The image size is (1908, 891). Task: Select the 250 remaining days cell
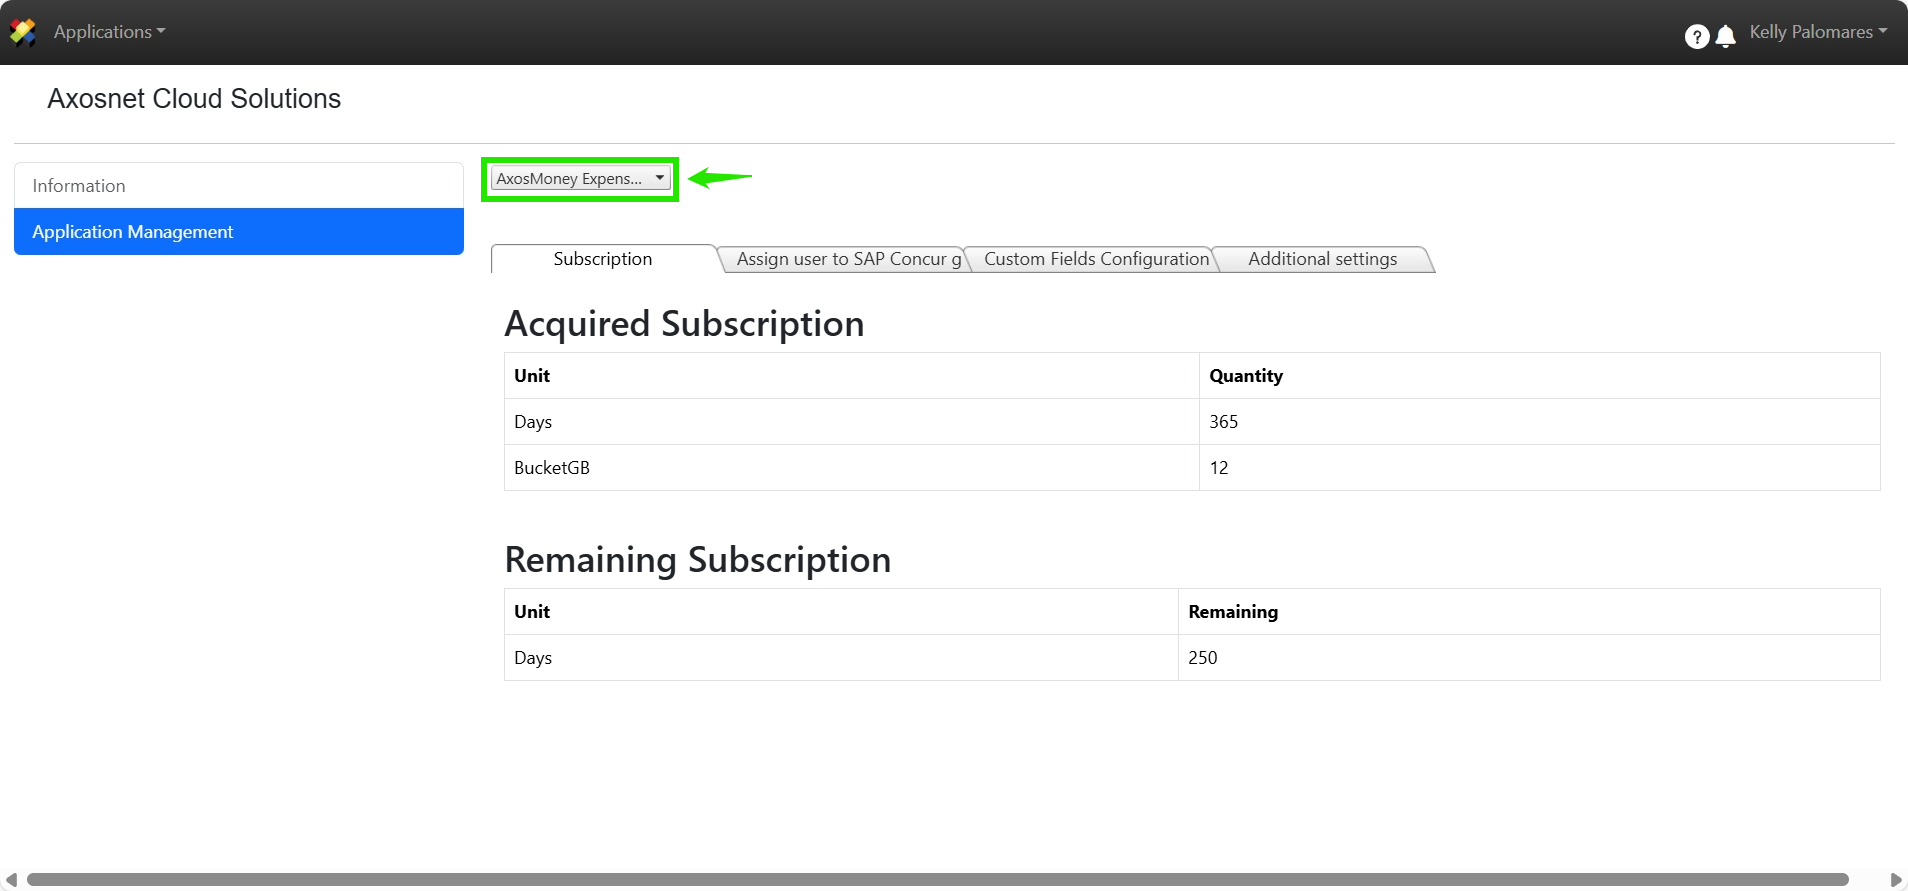pyautogui.click(x=1202, y=658)
